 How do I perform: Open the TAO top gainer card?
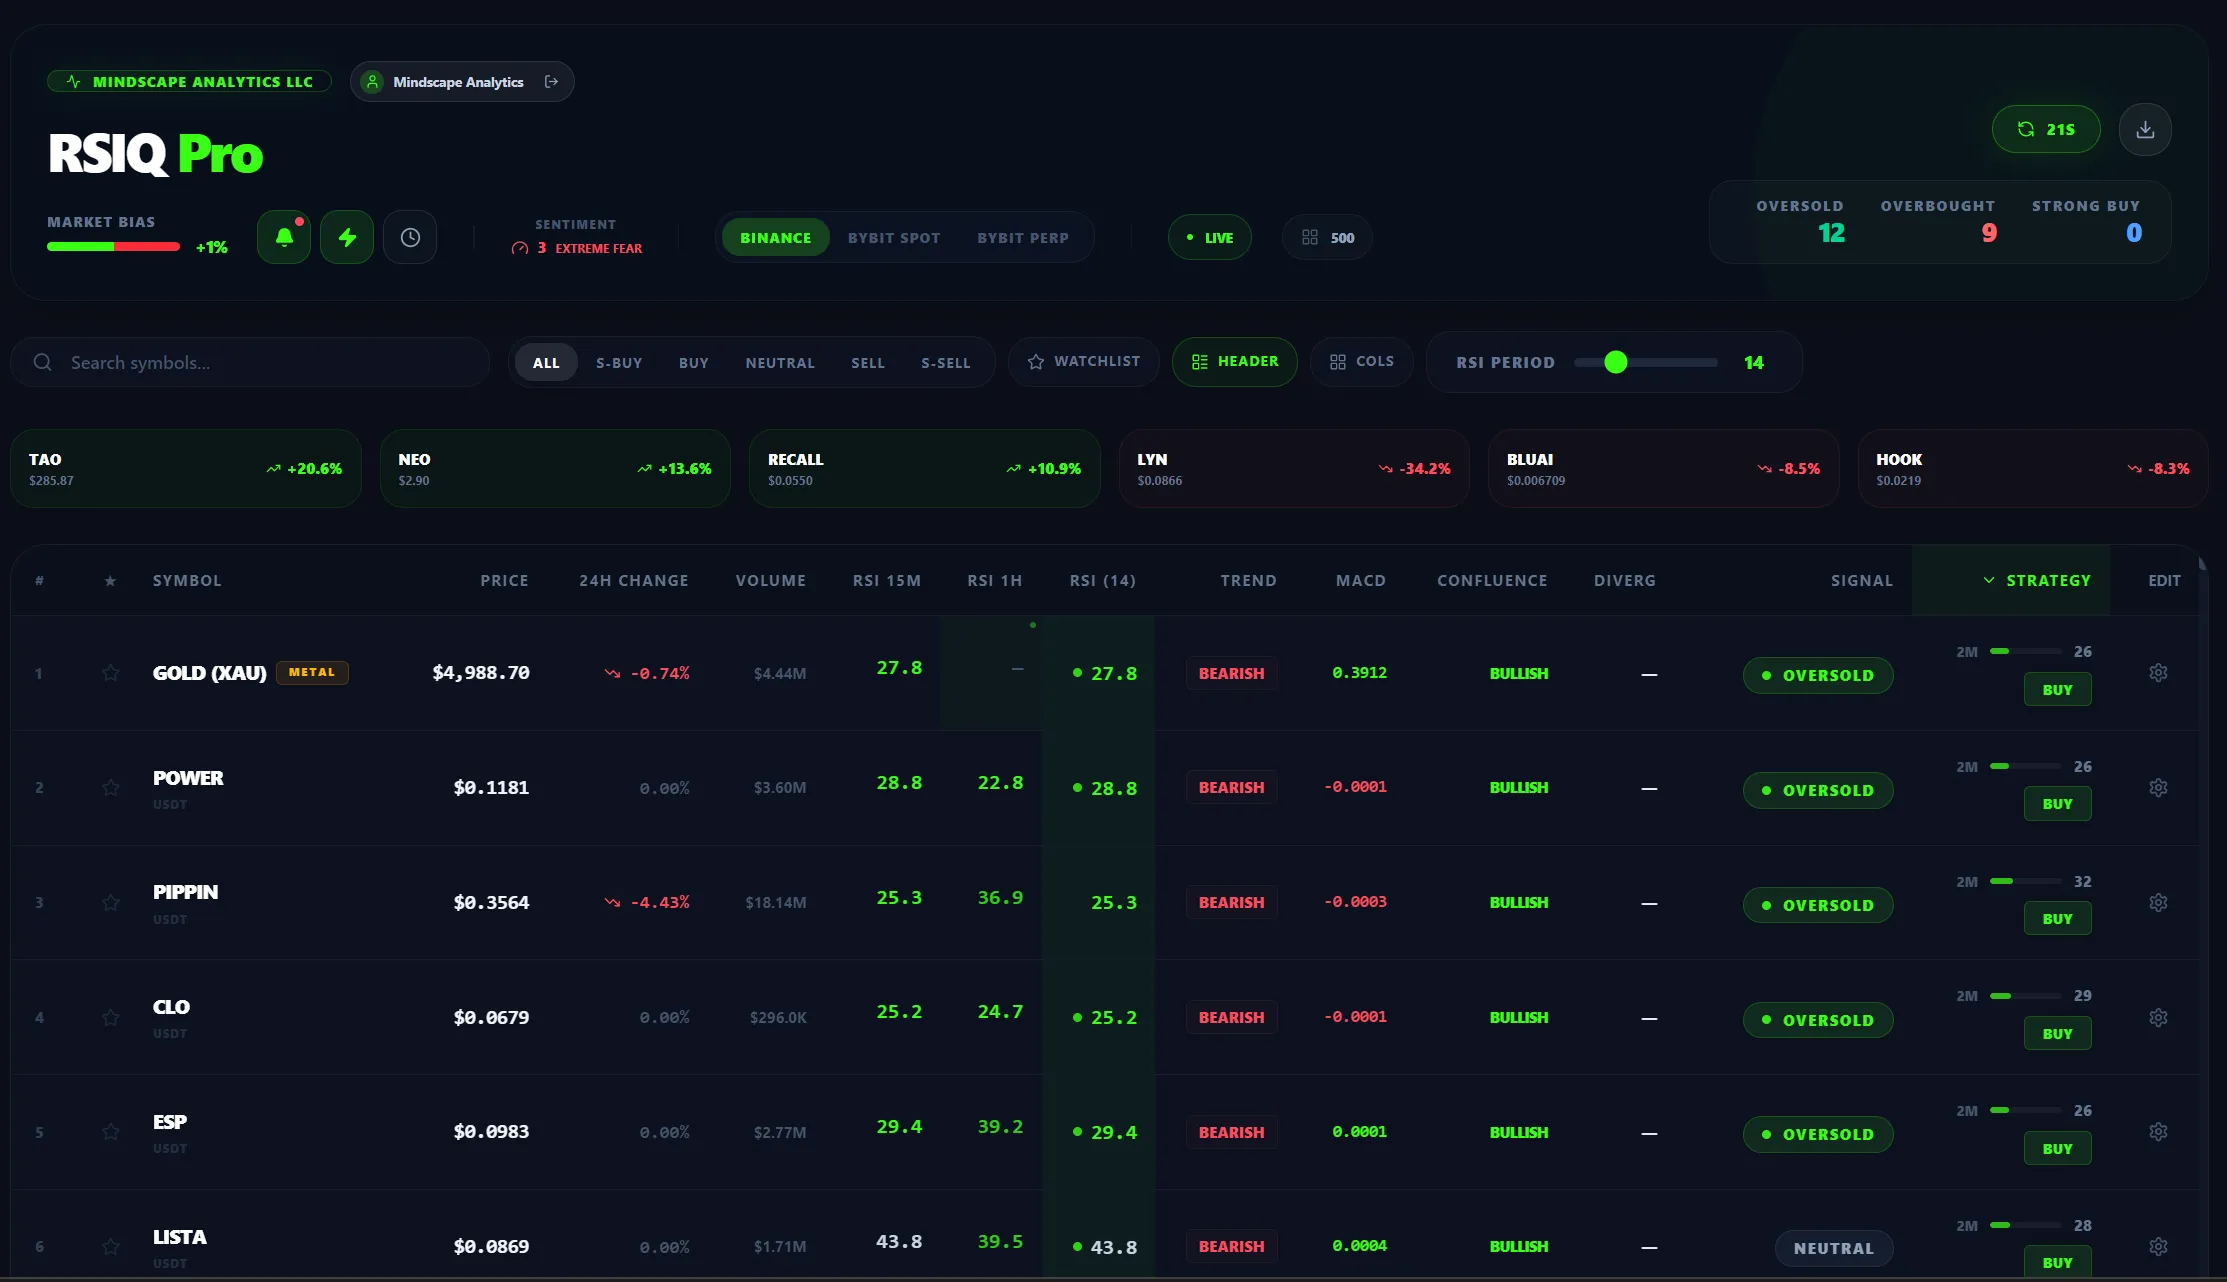186,469
